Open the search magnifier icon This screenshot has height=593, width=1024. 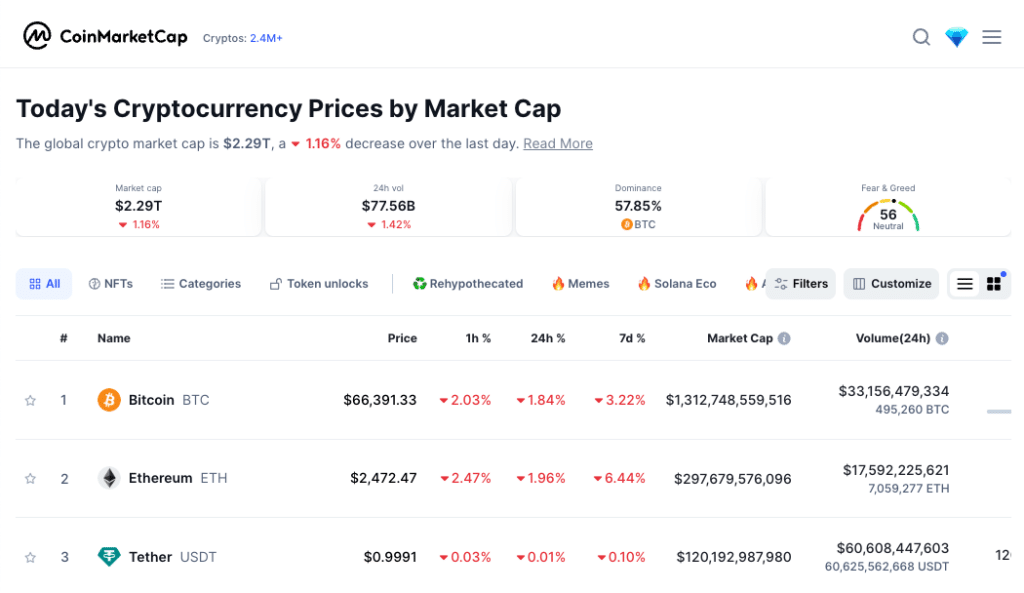coord(921,37)
